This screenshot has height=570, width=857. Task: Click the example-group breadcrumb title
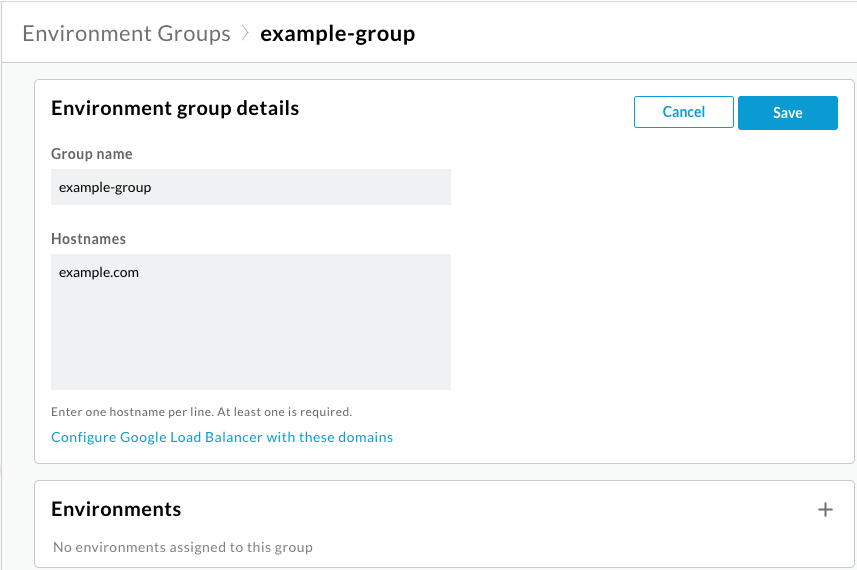coord(337,34)
